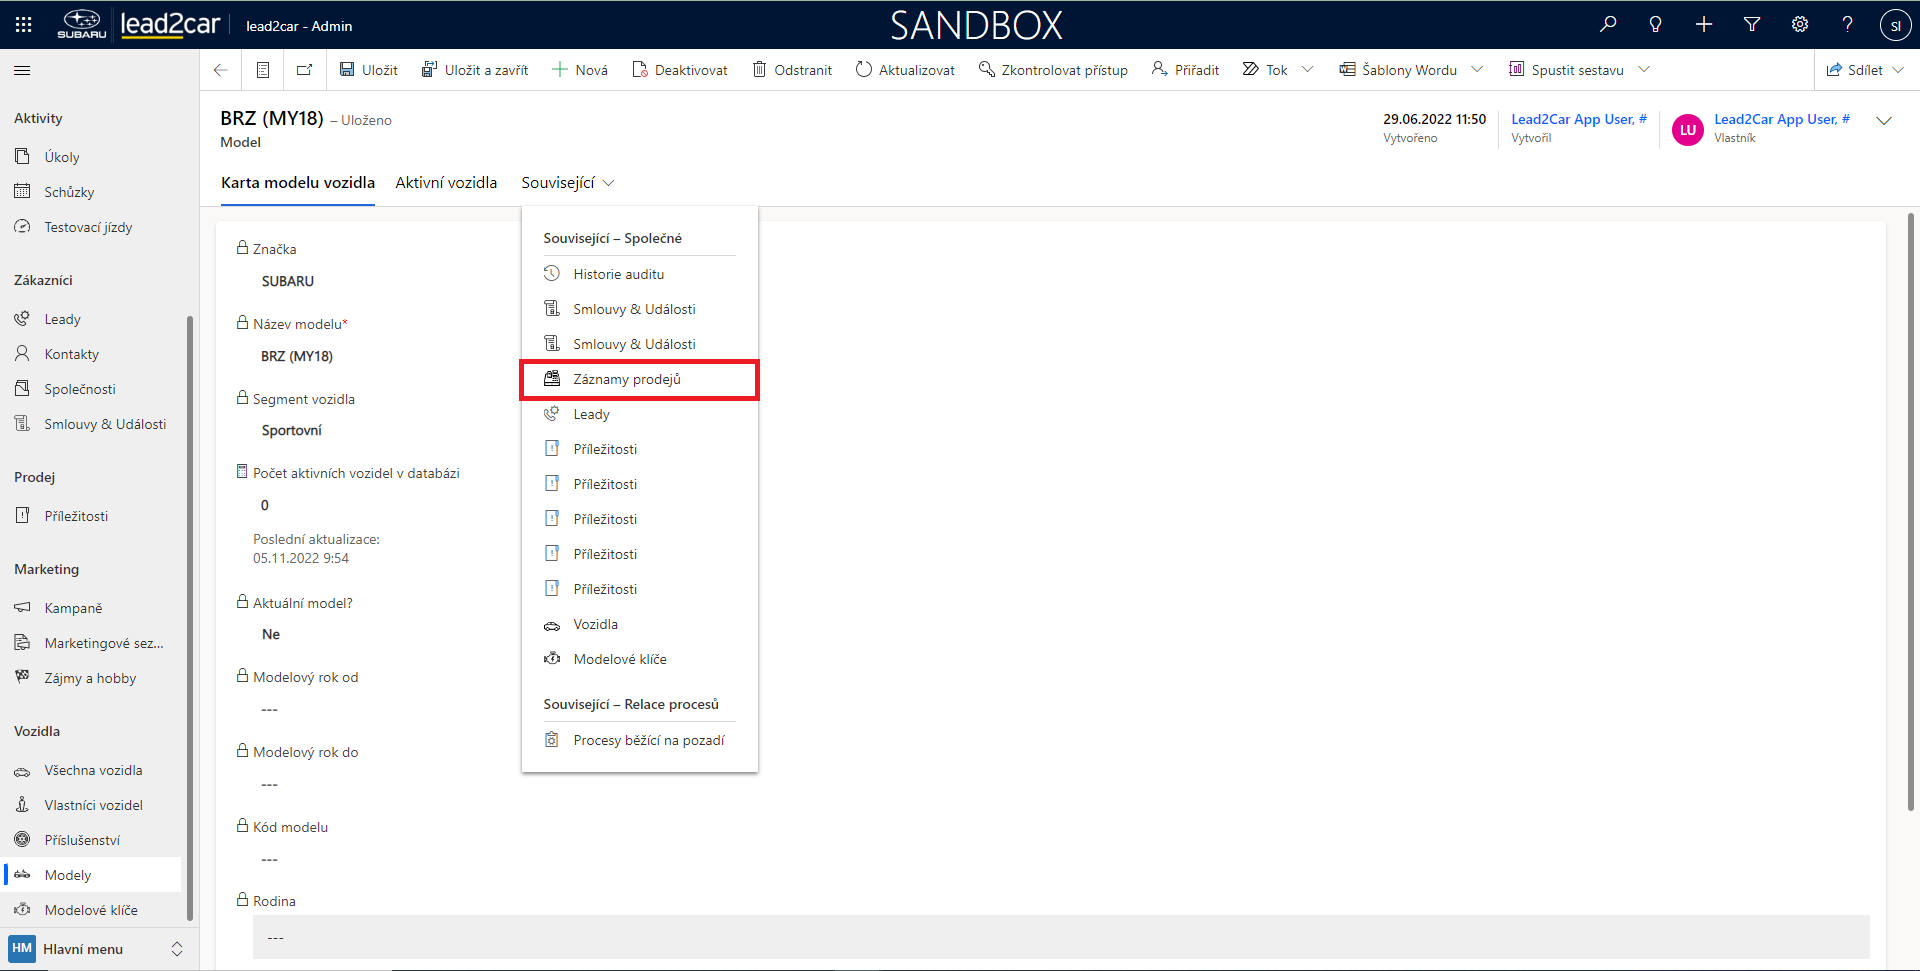Open the app launcher waffle icon
This screenshot has height=971, width=1920.
[x=23, y=25]
